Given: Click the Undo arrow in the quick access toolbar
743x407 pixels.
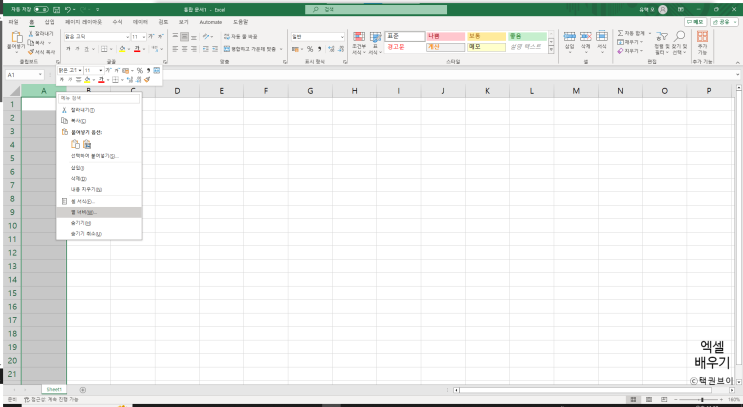Looking at the screenshot, I should pos(68,9).
